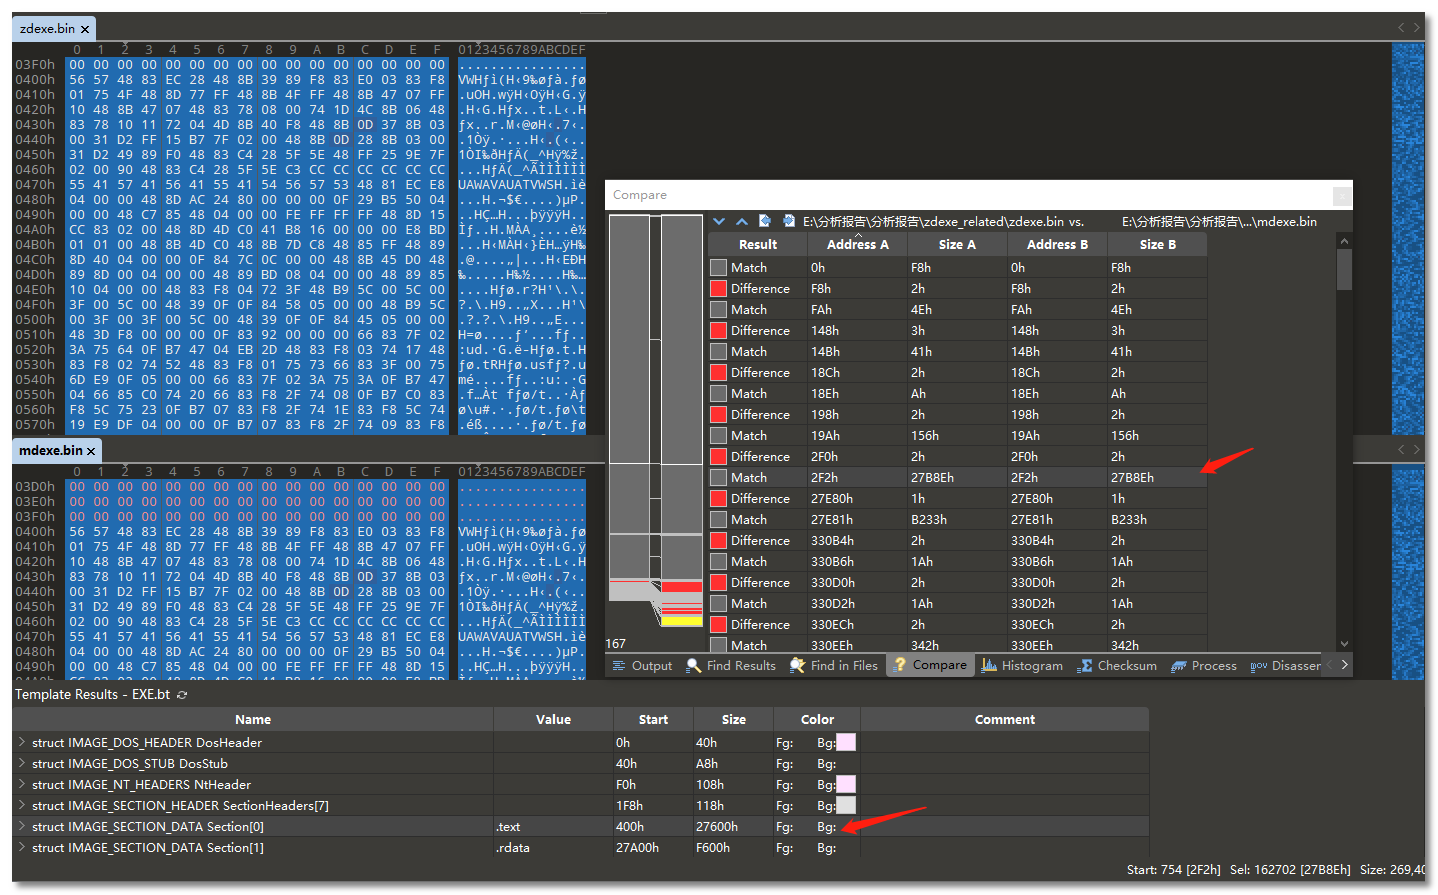
Task: Jump to next difference with the down arrow
Action: (x=719, y=221)
